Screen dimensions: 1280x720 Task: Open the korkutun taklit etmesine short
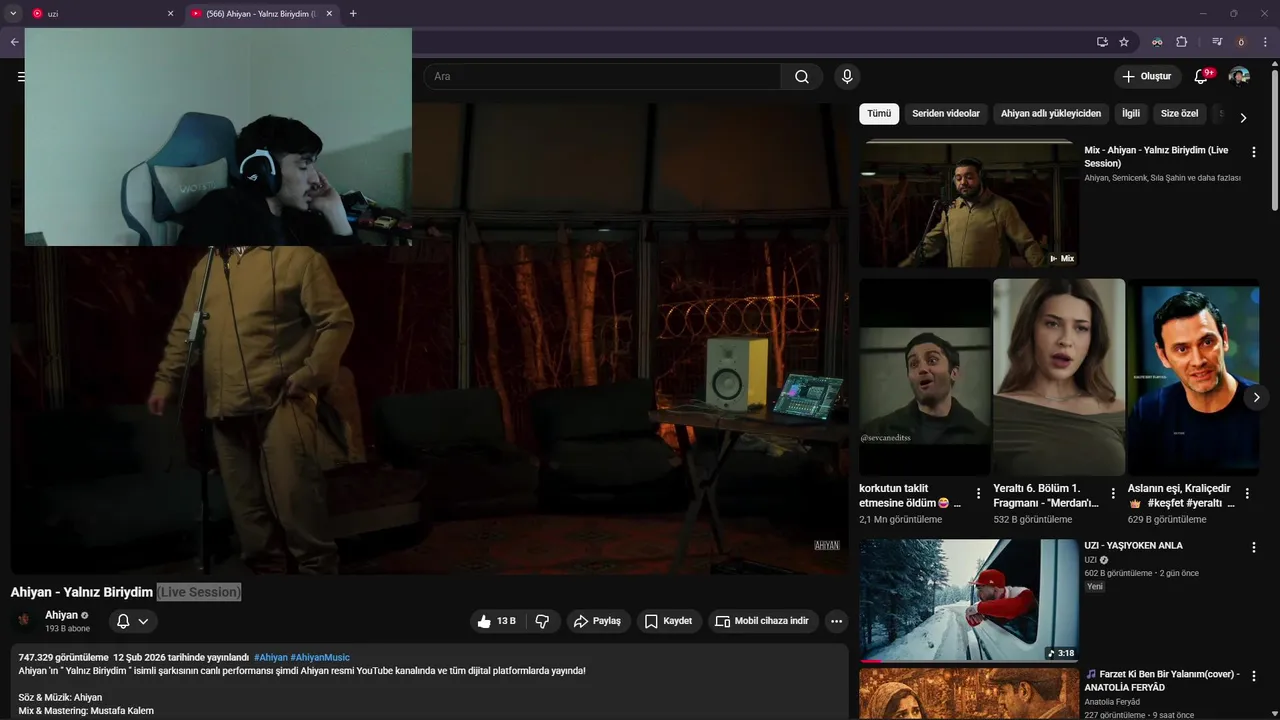925,376
